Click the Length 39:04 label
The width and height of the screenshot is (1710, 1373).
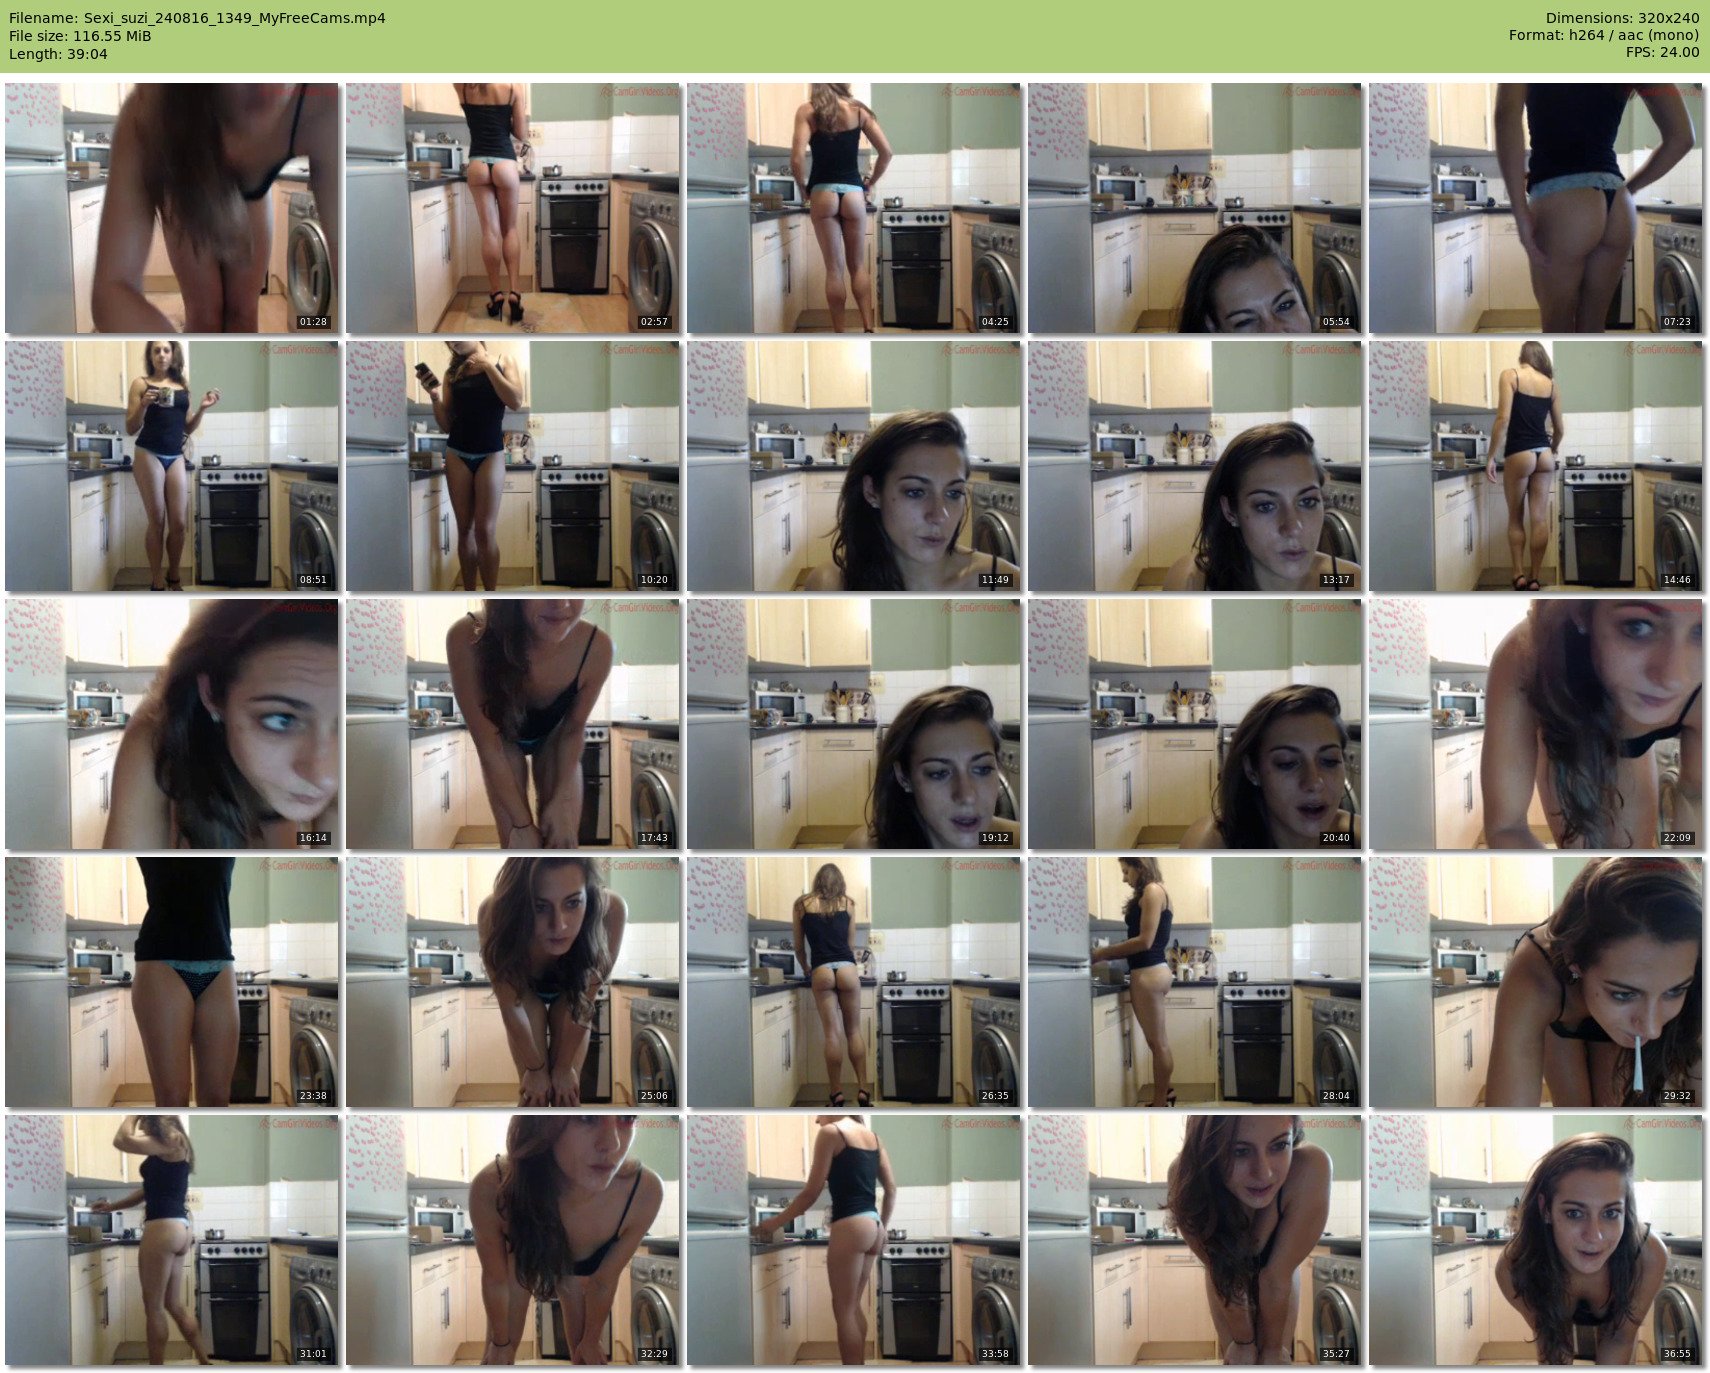(58, 54)
